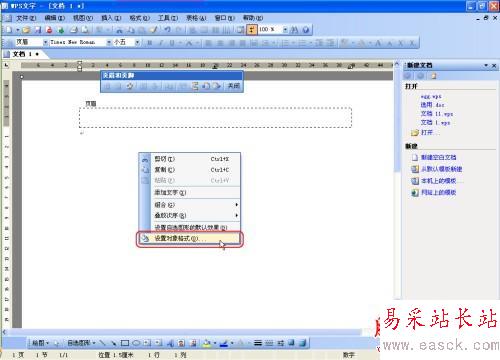Image resolution: width=500 pixels, height=360 pixels.
Task: Choose 剪切 Ctrl+X from context menu
Action: coord(189,159)
